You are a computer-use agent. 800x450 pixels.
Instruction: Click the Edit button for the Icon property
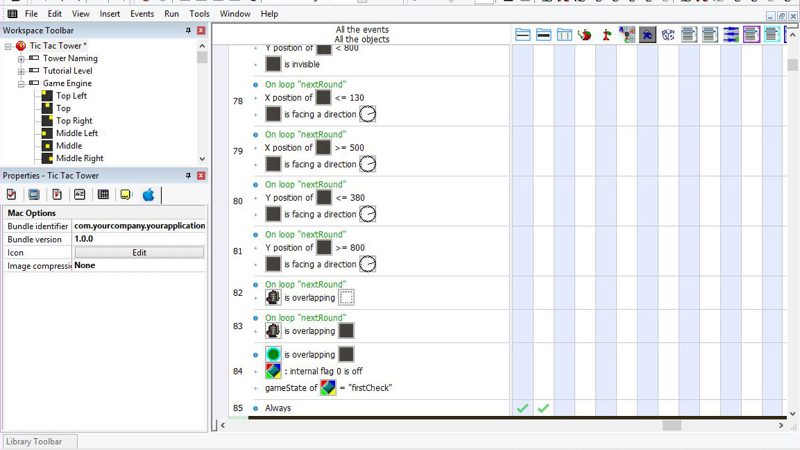pyautogui.click(x=139, y=252)
